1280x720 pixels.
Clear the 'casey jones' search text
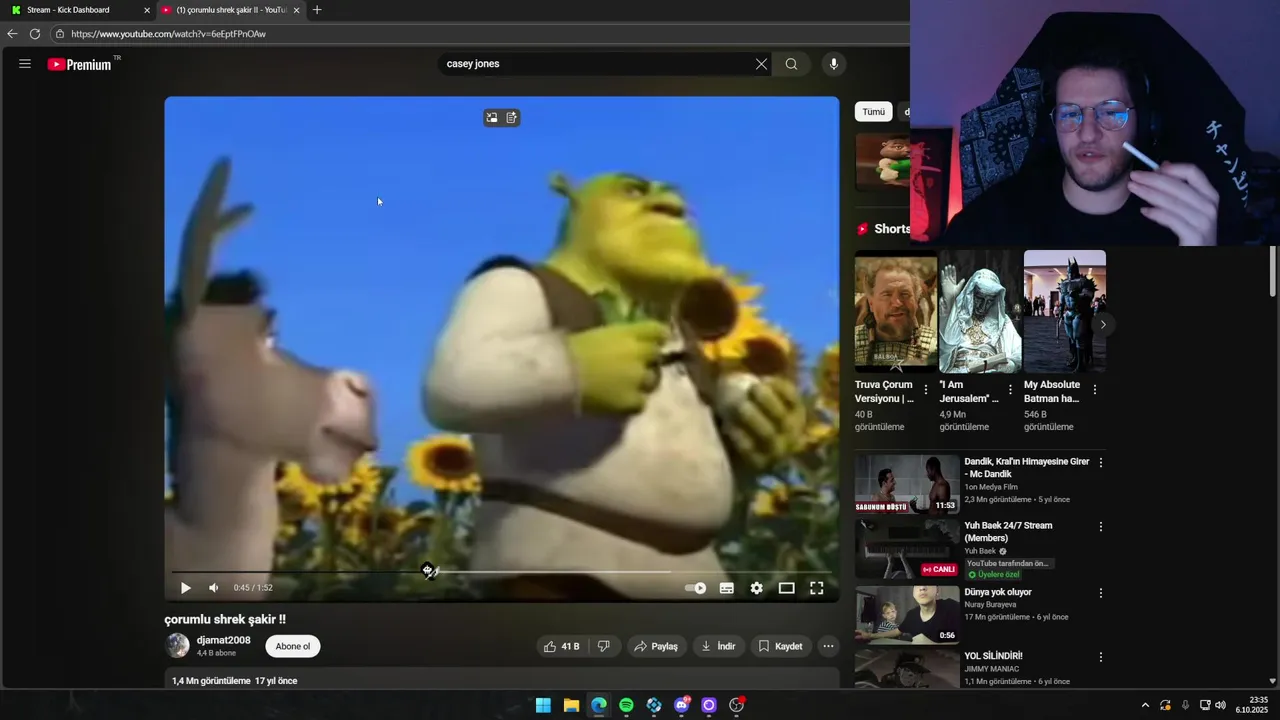[x=761, y=64]
